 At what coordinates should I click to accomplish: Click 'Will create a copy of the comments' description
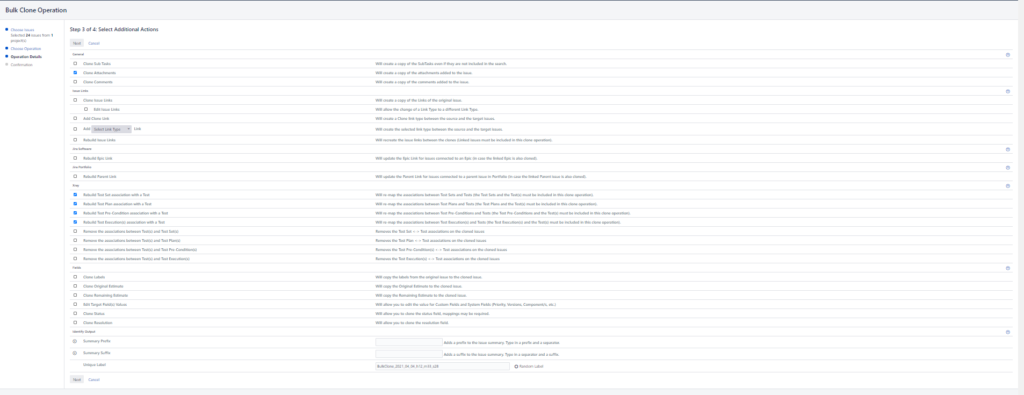[x=423, y=82]
